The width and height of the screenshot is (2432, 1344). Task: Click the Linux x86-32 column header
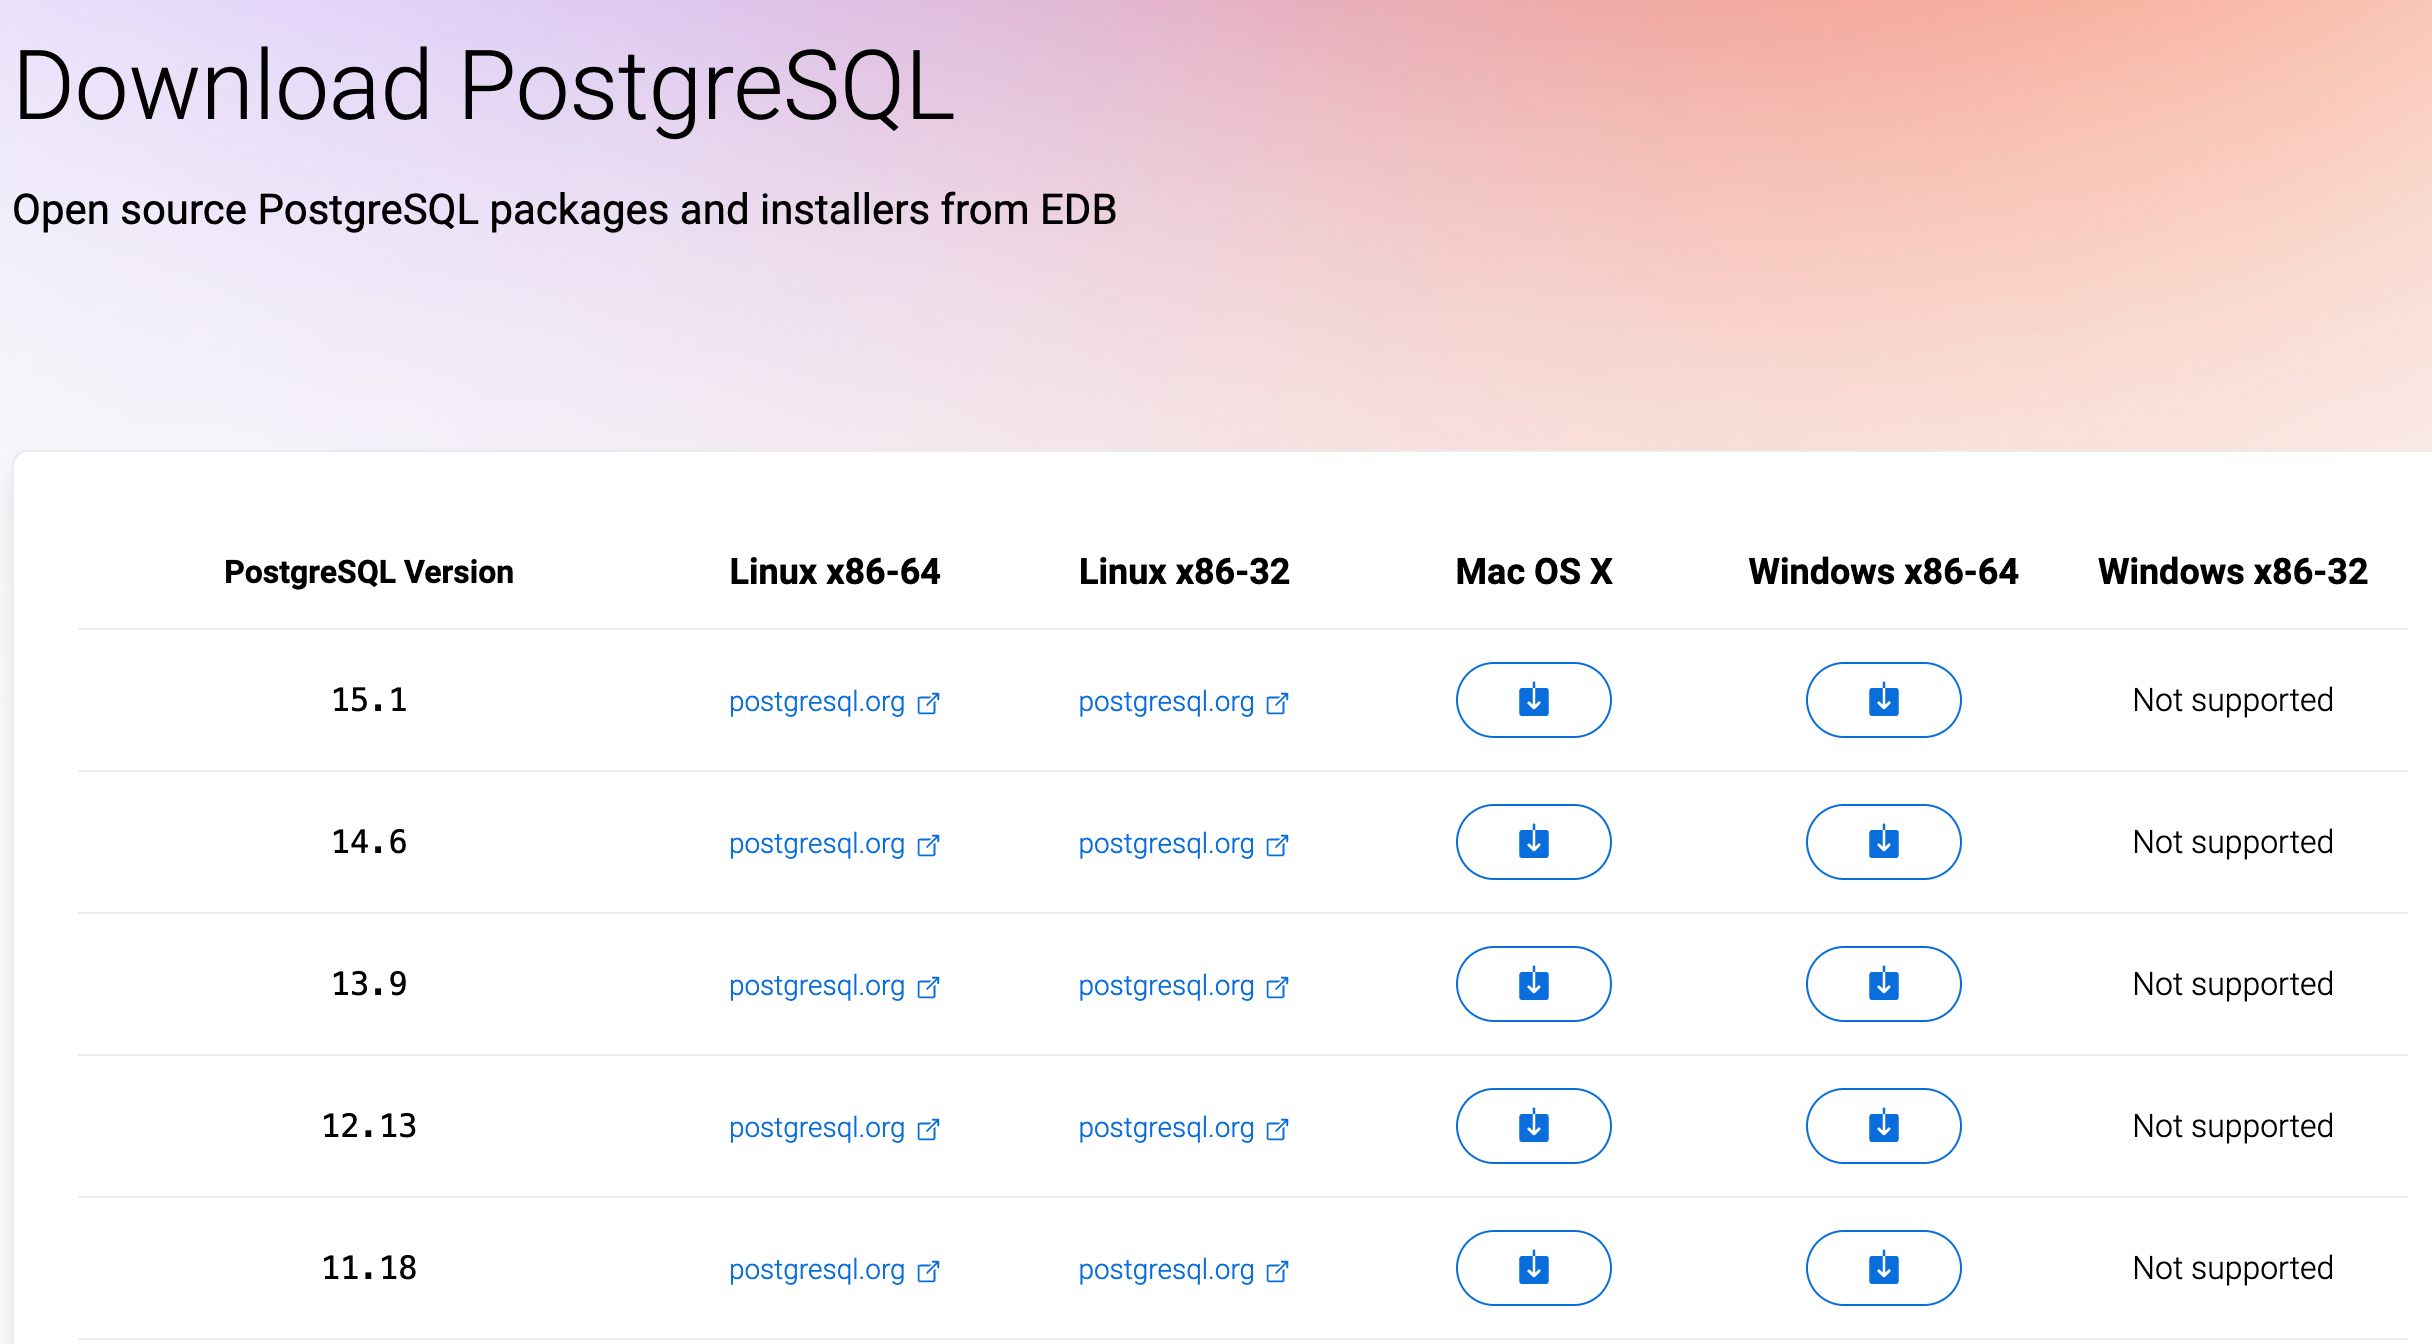[x=1184, y=572]
